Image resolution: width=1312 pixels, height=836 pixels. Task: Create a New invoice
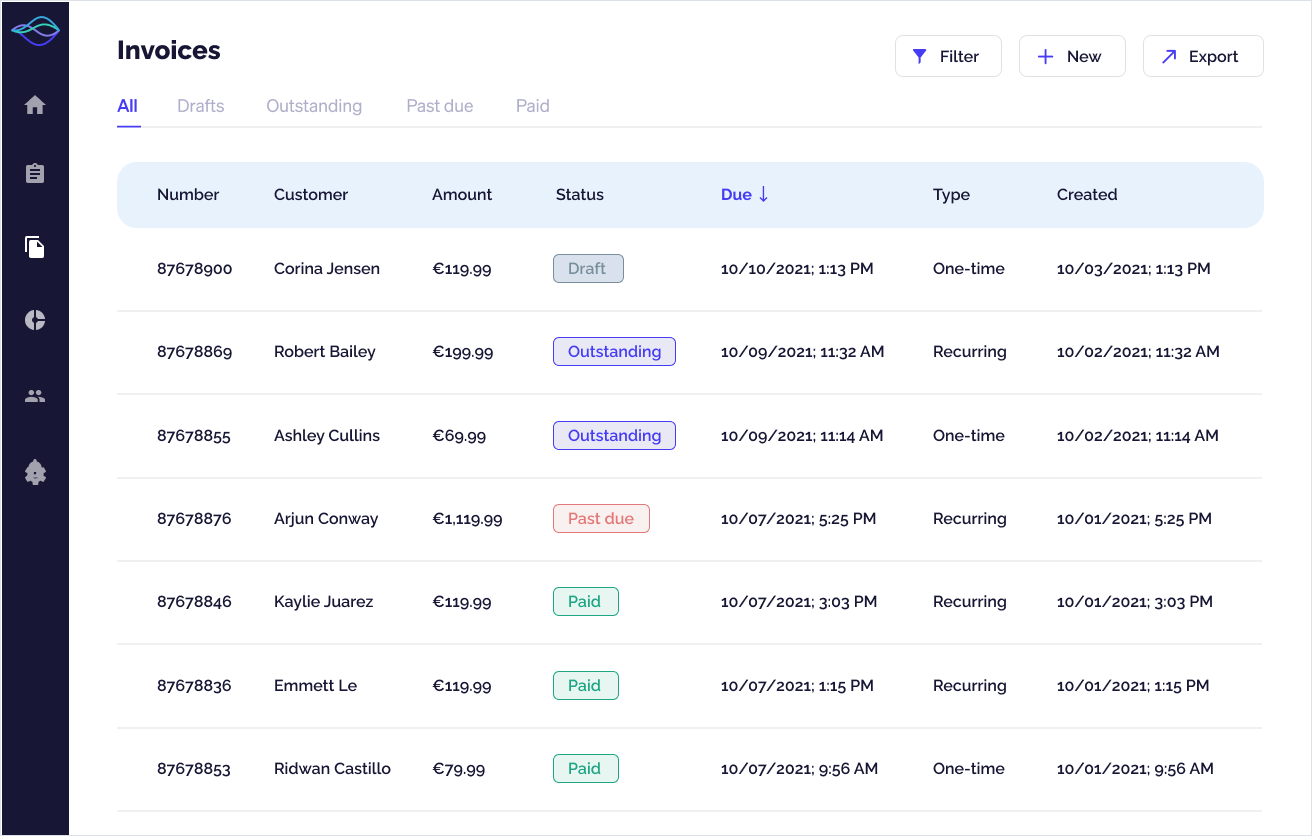1071,56
